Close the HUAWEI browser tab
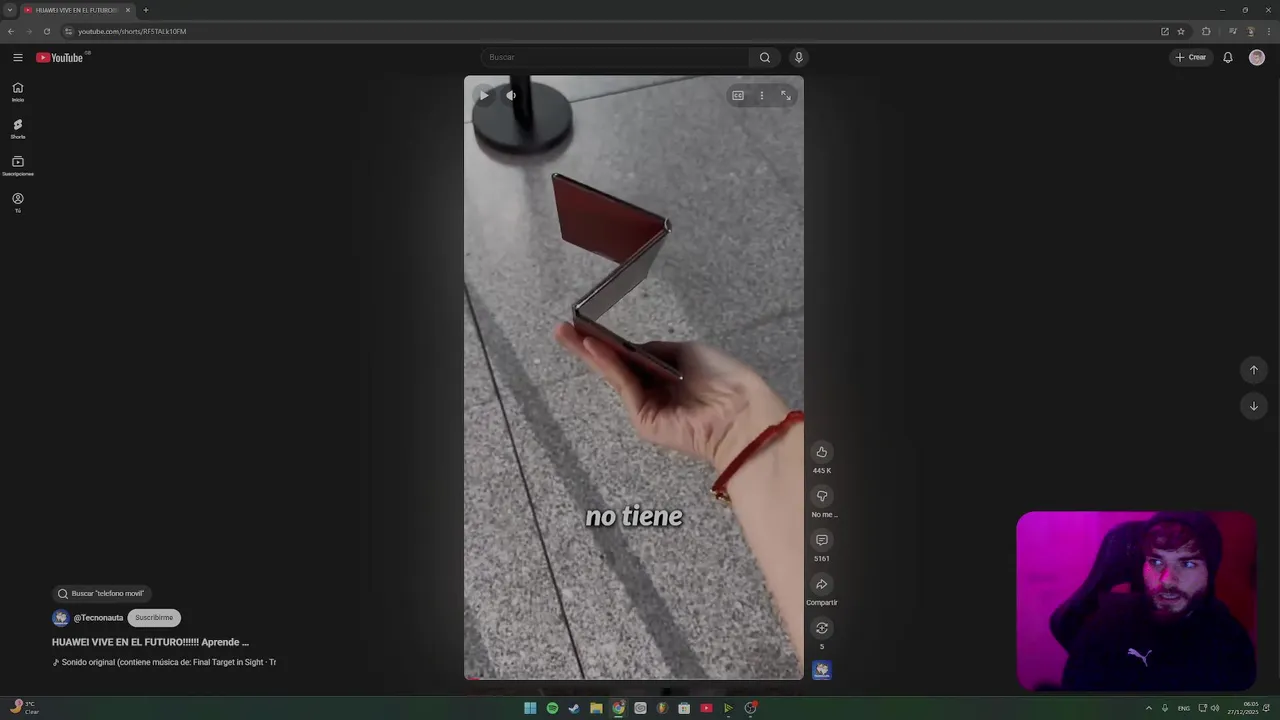 [128, 10]
